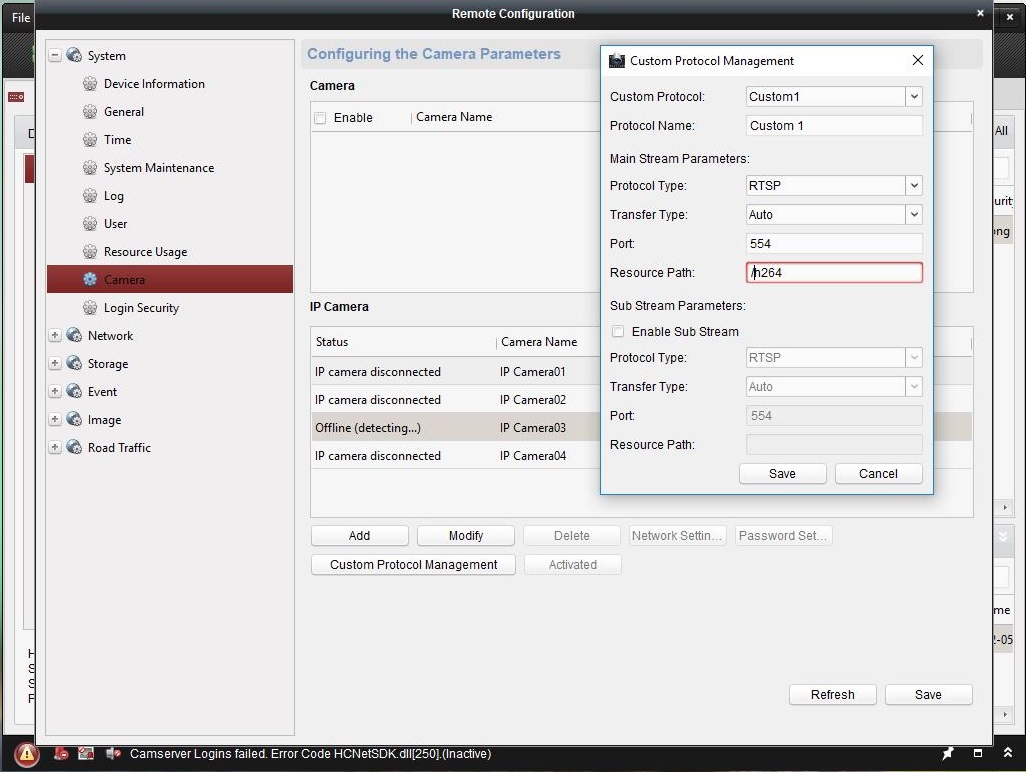This screenshot has width=1026, height=772.
Task: Click the camera icon in Custom Protocol Management title
Action: (x=617, y=61)
